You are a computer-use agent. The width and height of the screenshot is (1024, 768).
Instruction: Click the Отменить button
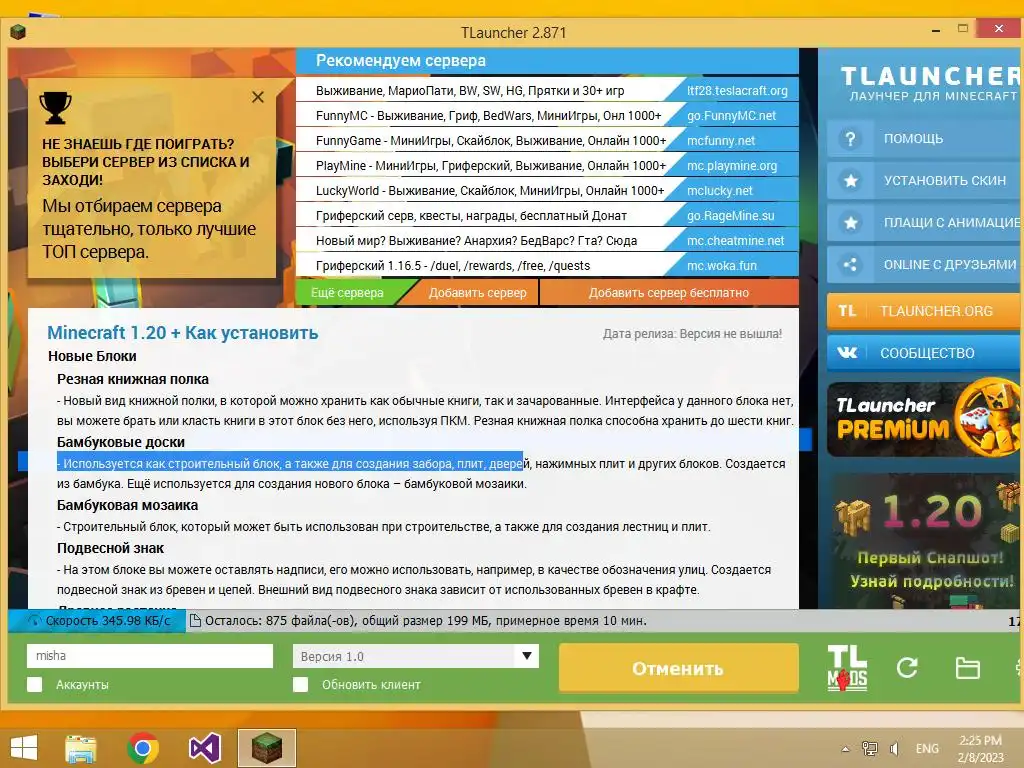pyautogui.click(x=679, y=668)
